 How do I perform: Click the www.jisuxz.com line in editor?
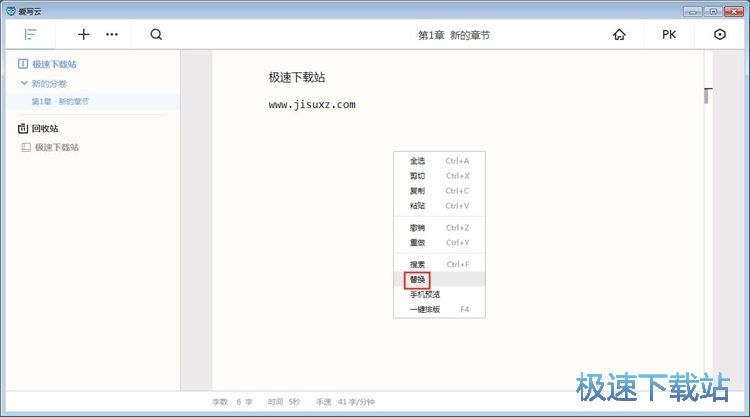click(x=312, y=105)
